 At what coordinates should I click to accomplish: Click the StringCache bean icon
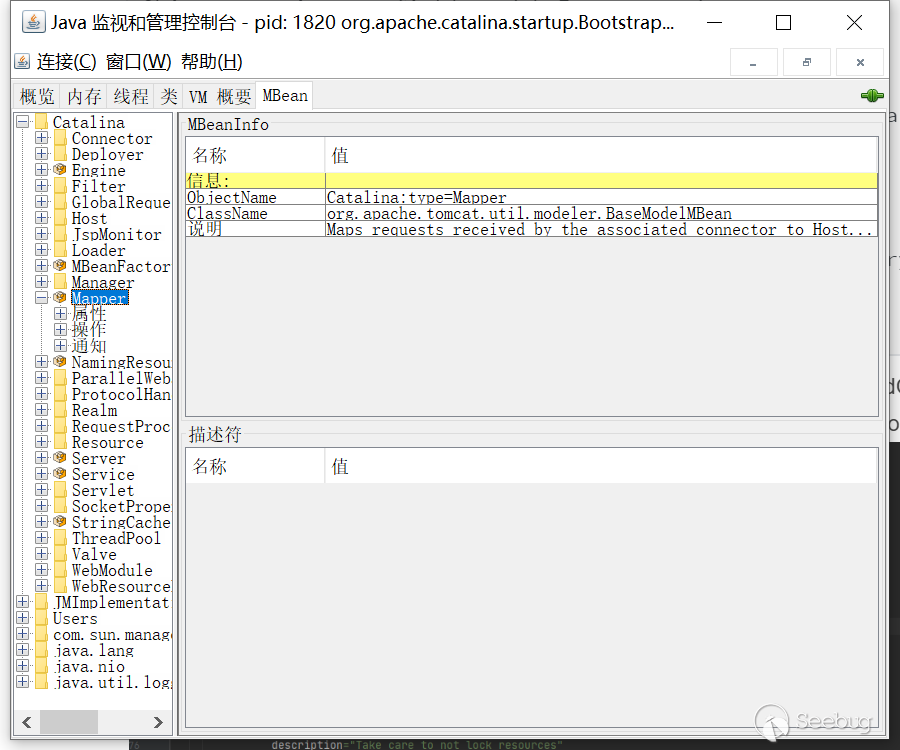coord(59,522)
